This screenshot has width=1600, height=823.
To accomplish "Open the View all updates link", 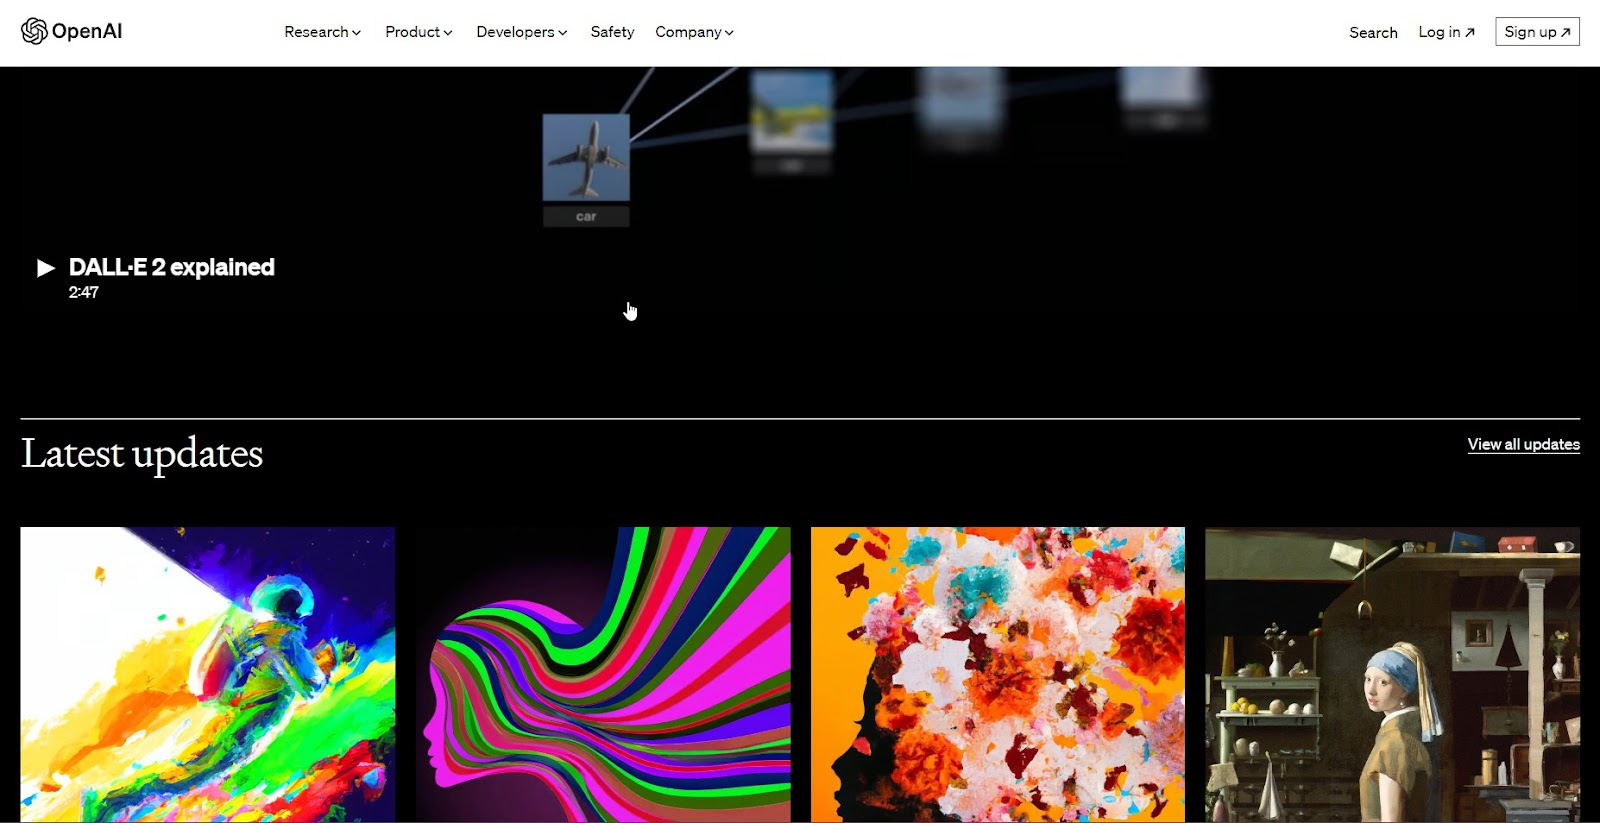I will coord(1523,444).
